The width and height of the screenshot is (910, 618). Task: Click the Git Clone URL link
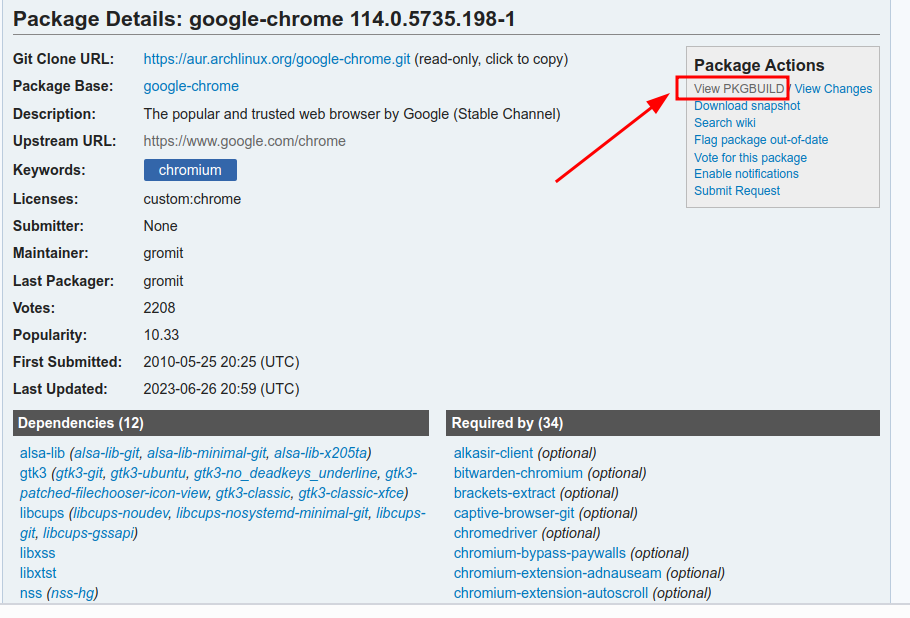(277, 59)
